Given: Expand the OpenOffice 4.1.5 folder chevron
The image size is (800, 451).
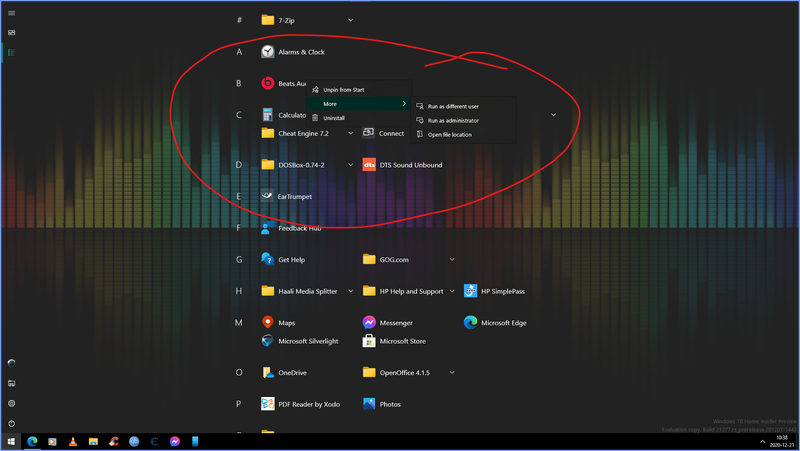Looking at the screenshot, I should [x=452, y=373].
